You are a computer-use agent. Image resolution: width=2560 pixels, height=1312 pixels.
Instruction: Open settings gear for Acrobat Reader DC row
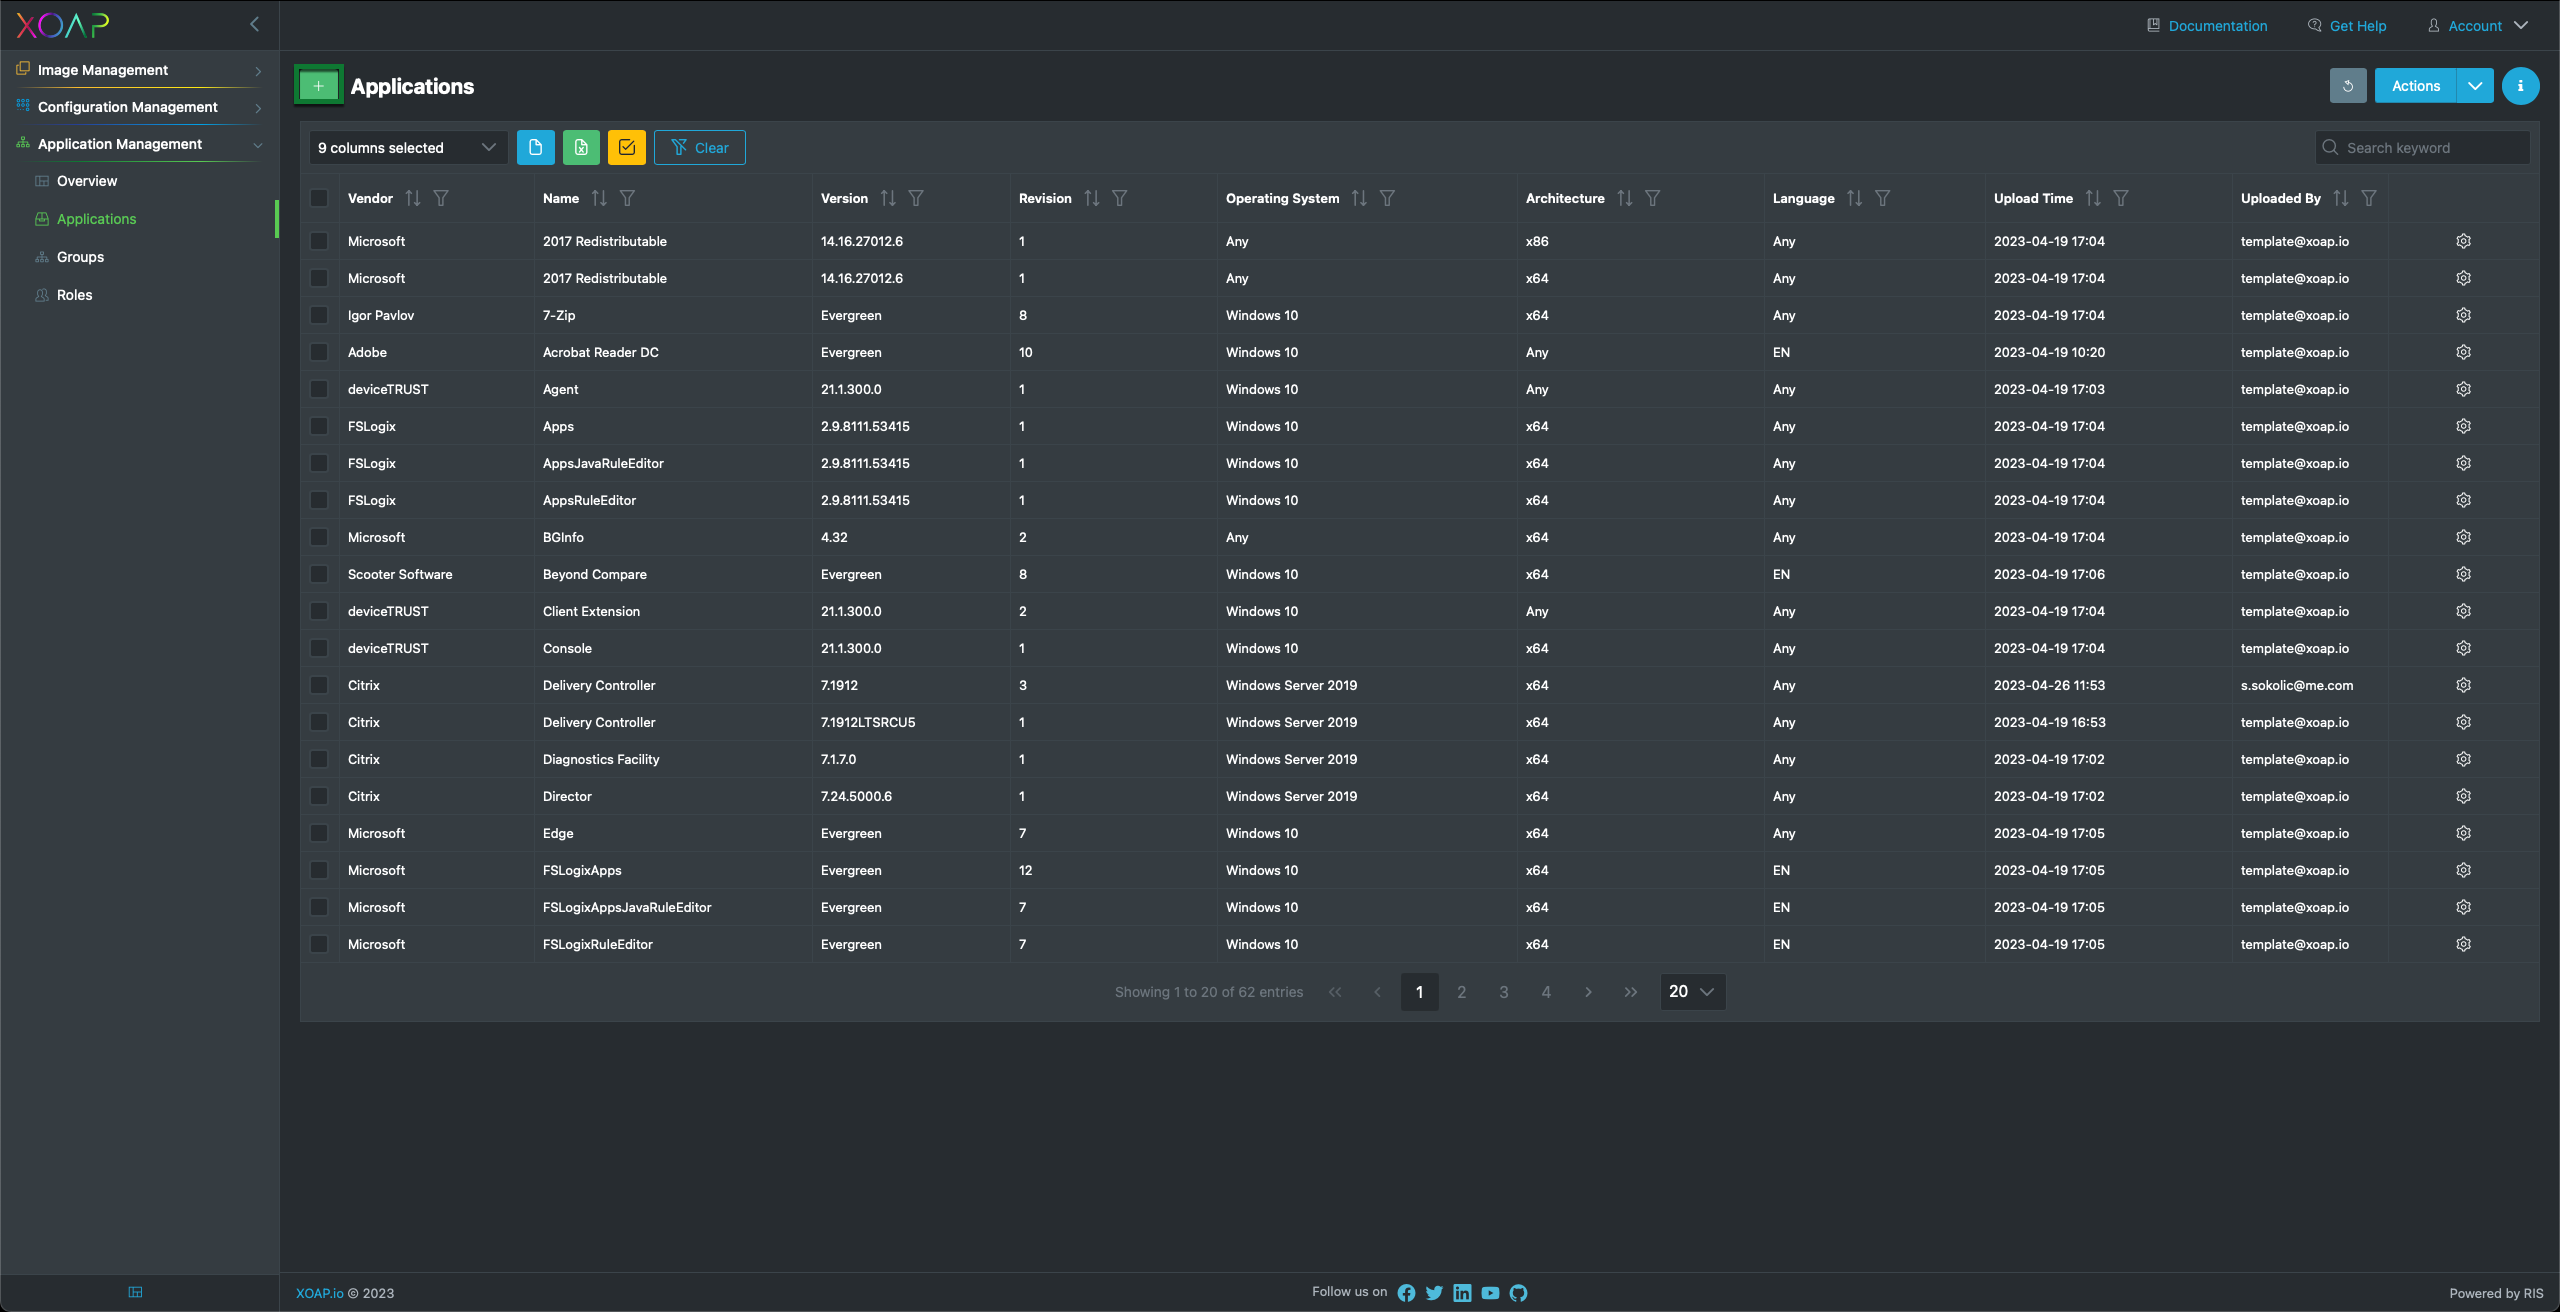click(x=2463, y=352)
